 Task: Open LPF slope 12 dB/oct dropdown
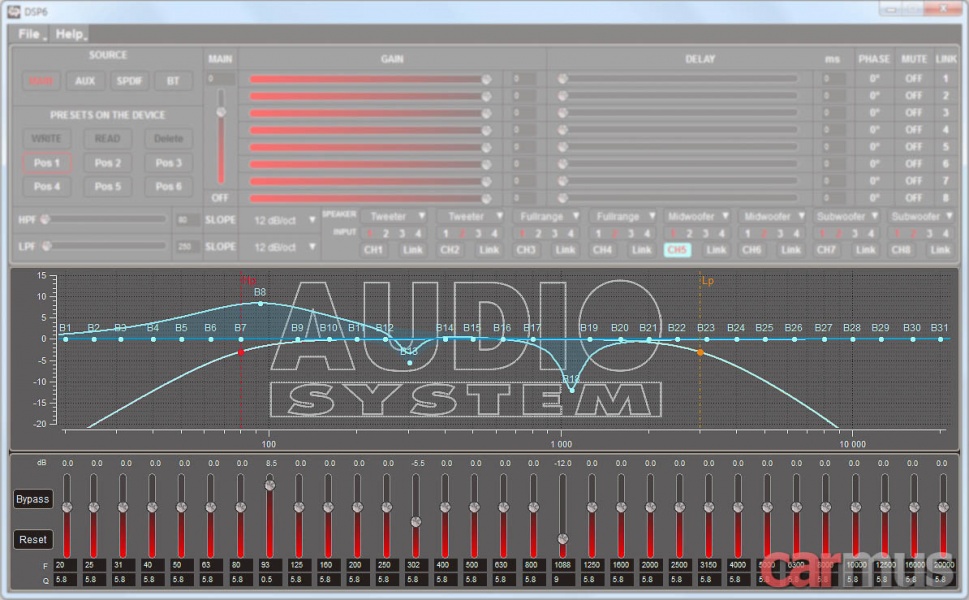click(284, 247)
